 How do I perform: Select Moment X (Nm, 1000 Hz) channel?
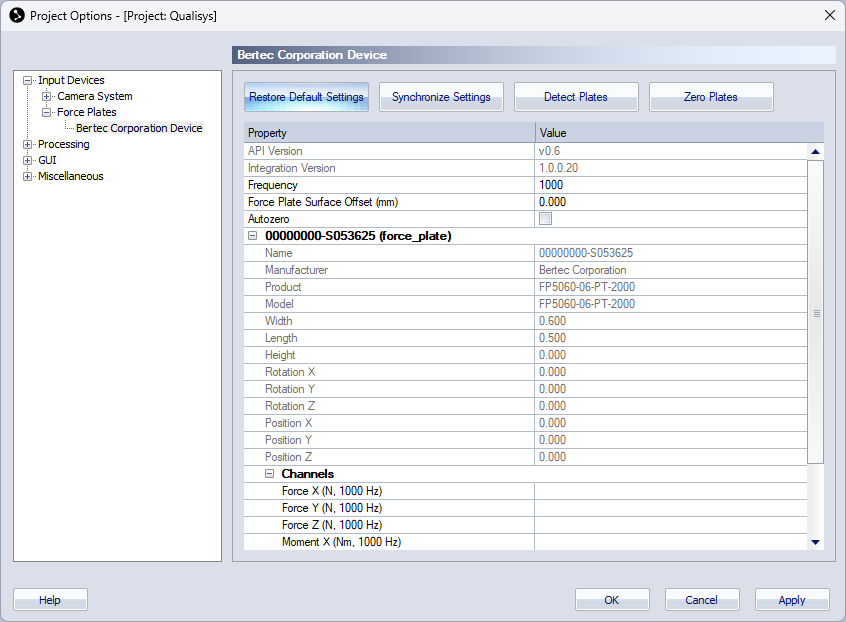[x=525, y=542]
